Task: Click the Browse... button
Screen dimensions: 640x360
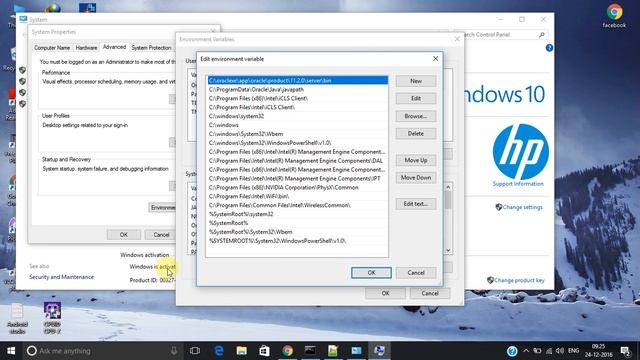Action: (416, 116)
